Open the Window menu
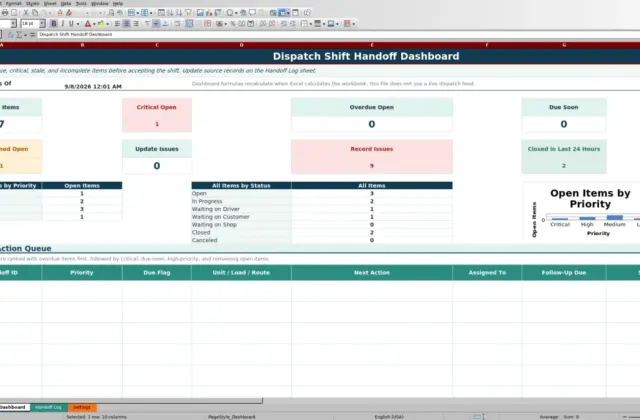The width and height of the screenshot is (640, 420). pyautogui.click(x=100, y=3)
